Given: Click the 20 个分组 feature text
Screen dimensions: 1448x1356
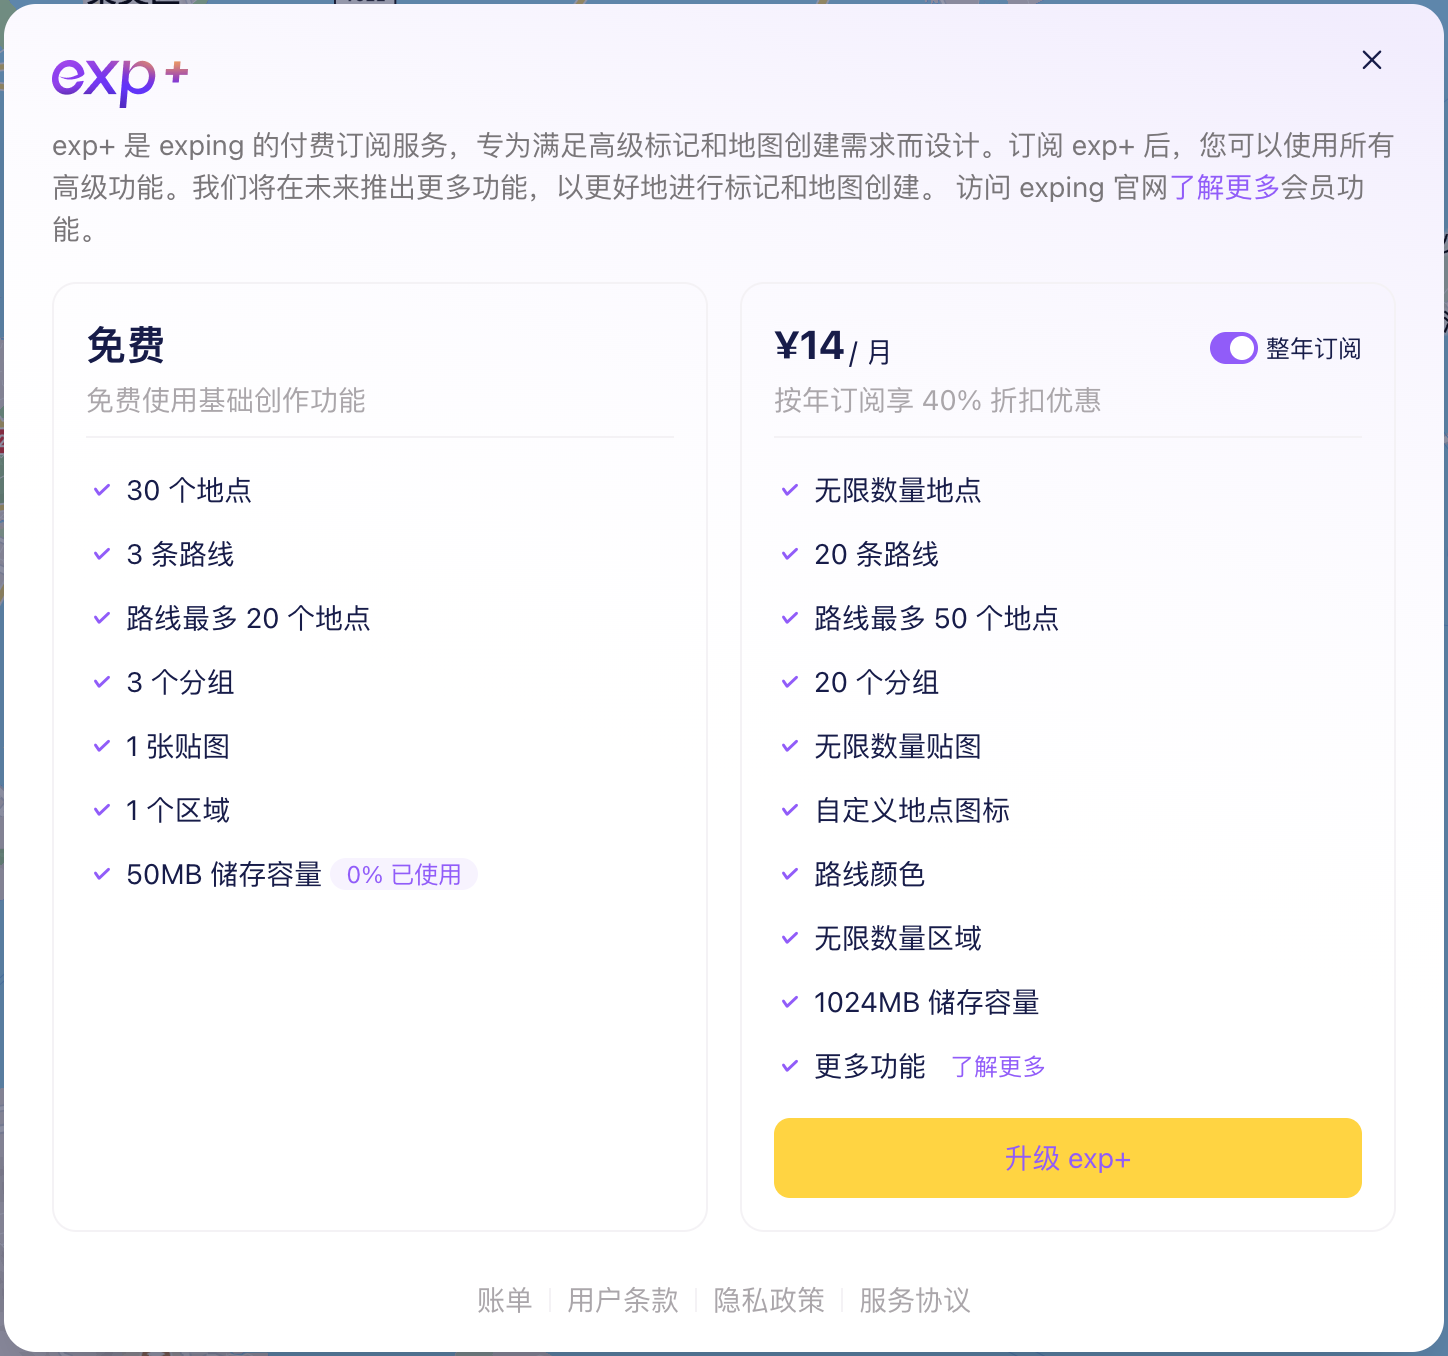Looking at the screenshot, I should tap(877, 682).
